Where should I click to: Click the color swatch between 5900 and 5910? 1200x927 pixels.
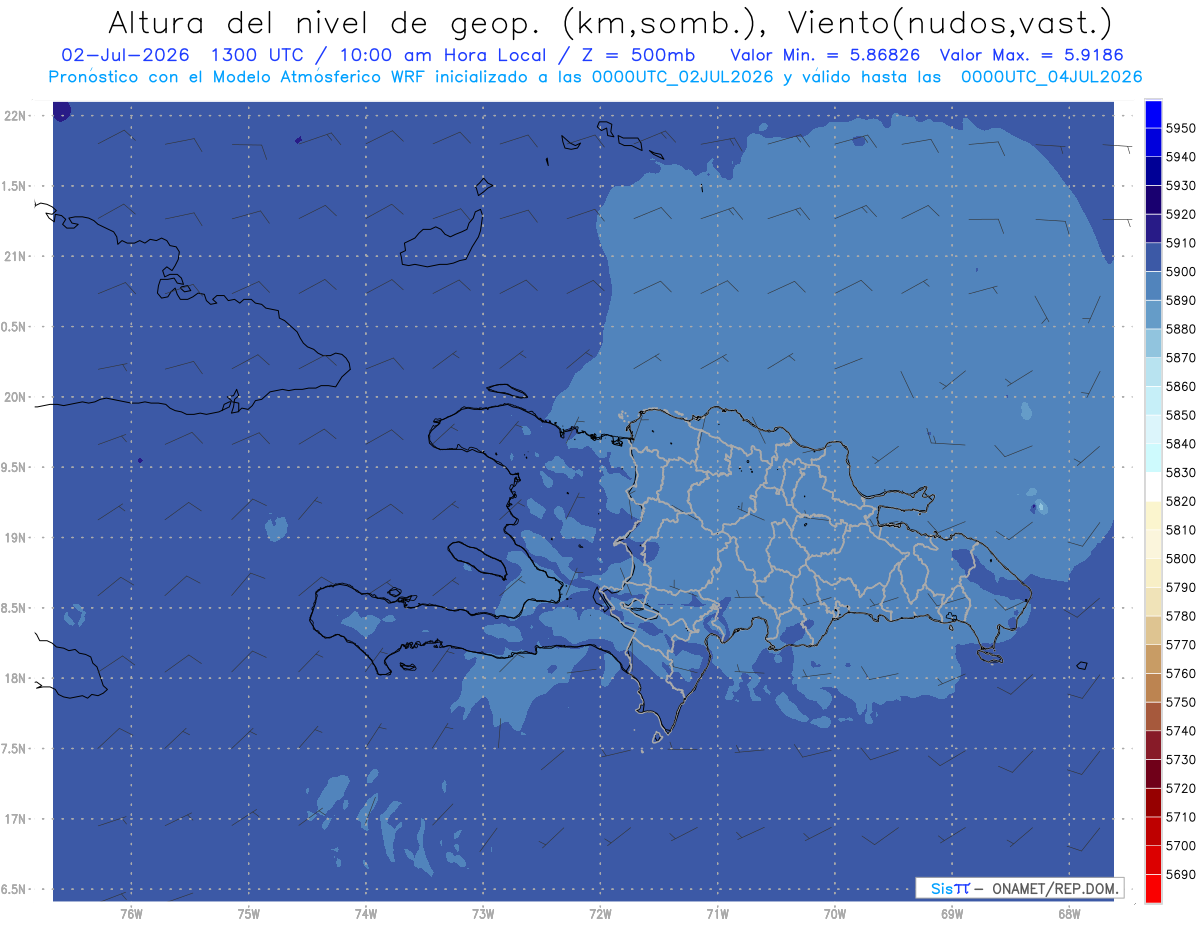[1153, 257]
